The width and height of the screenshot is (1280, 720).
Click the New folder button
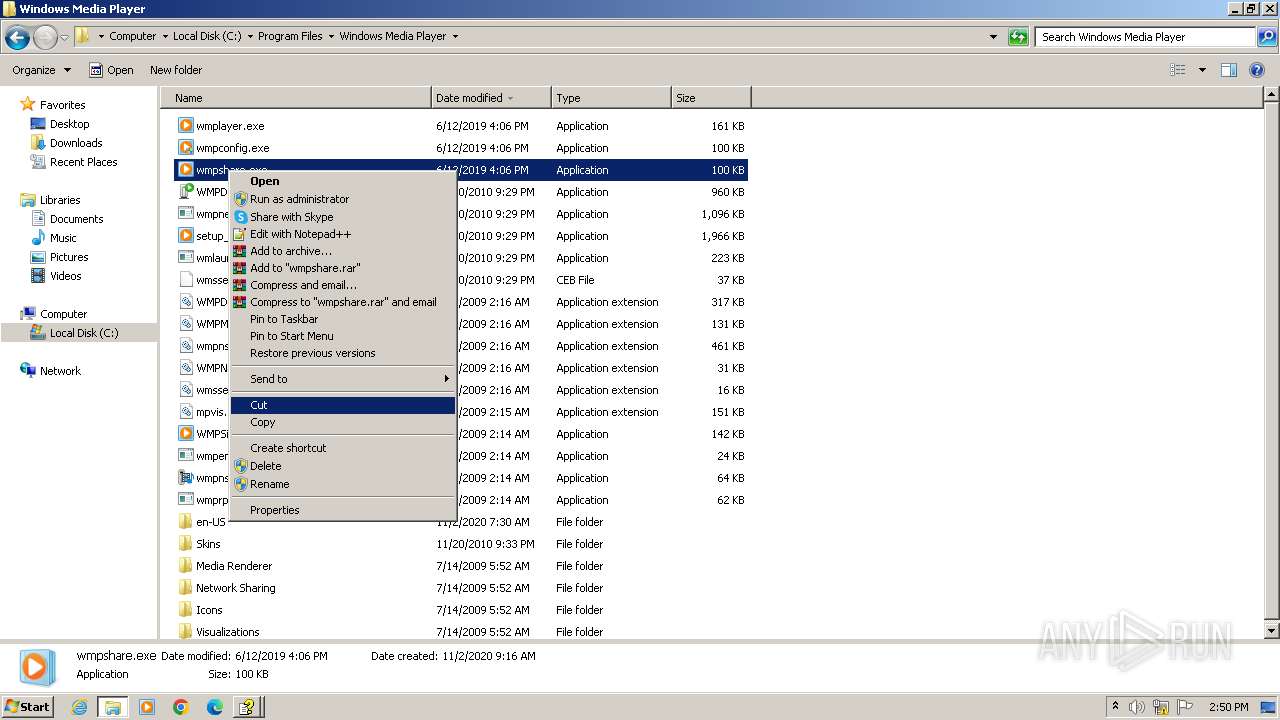pos(176,70)
